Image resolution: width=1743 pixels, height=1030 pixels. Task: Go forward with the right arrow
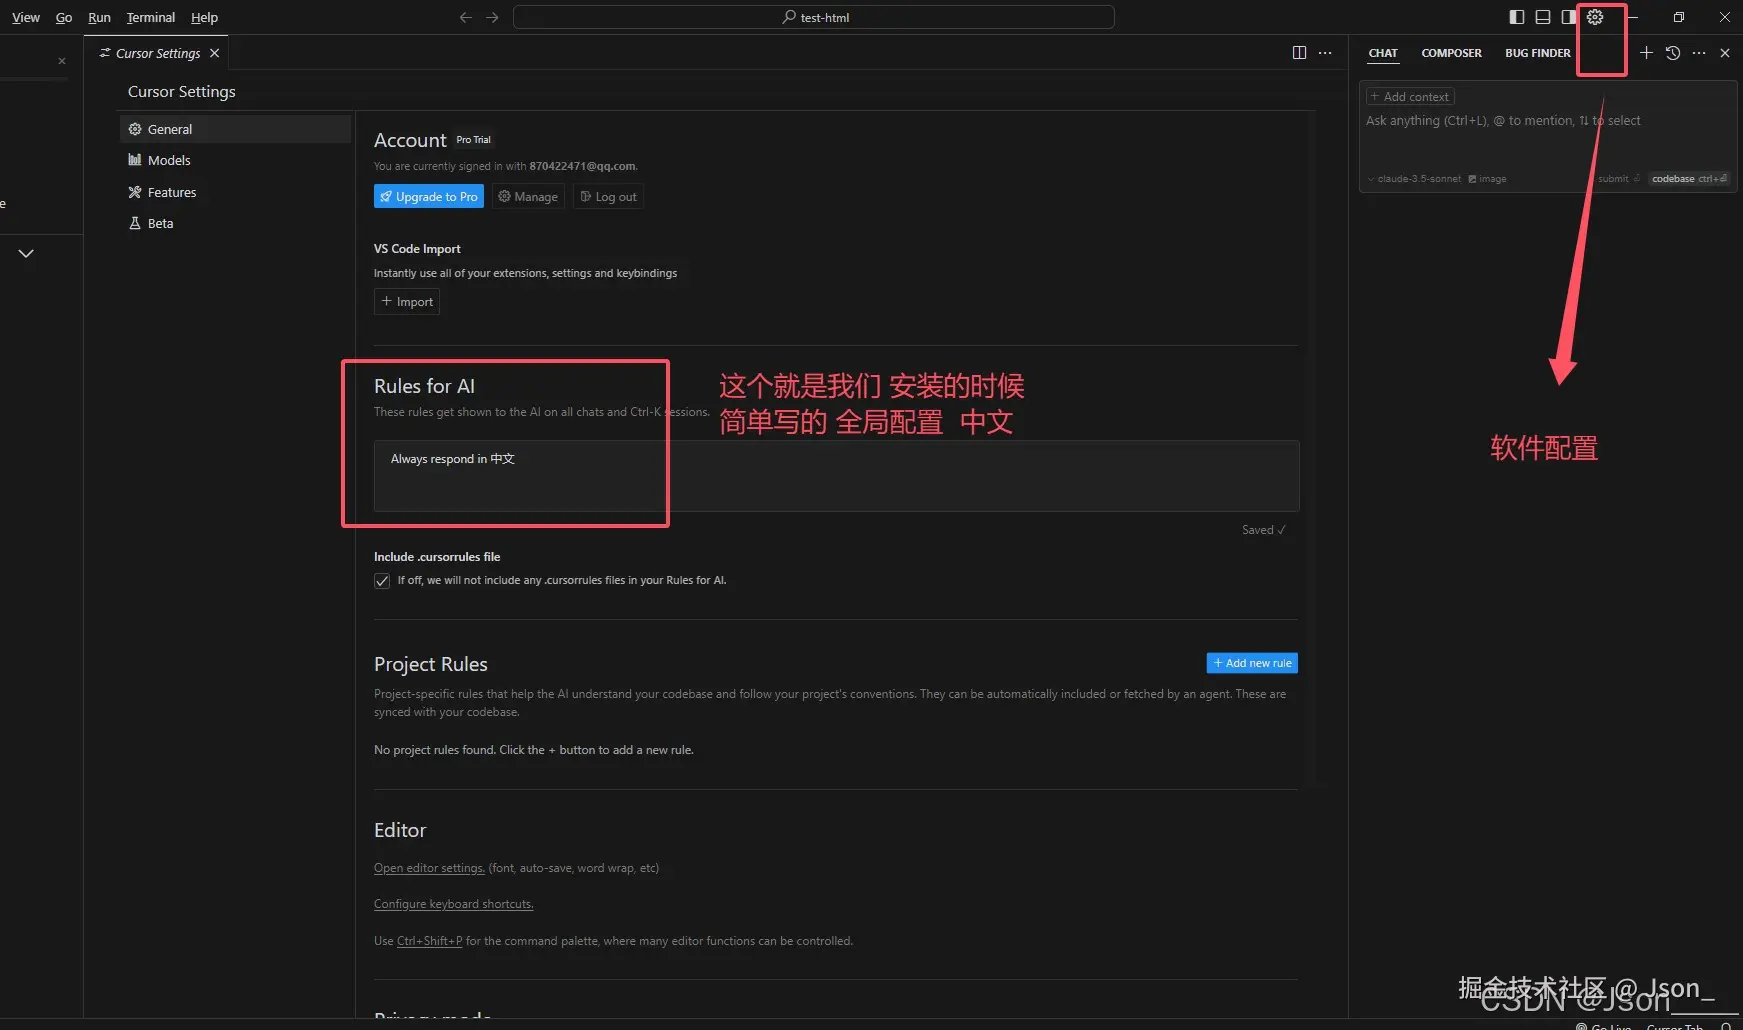click(x=492, y=17)
